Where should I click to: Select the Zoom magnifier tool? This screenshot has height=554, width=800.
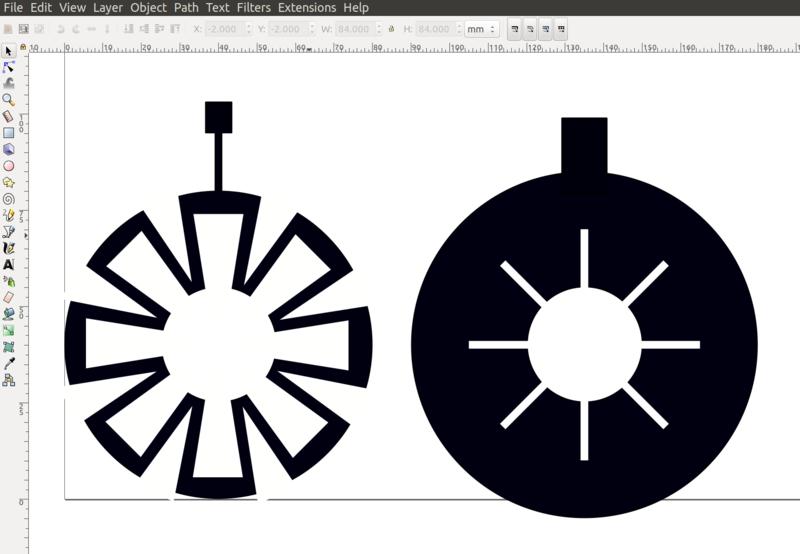coord(8,99)
